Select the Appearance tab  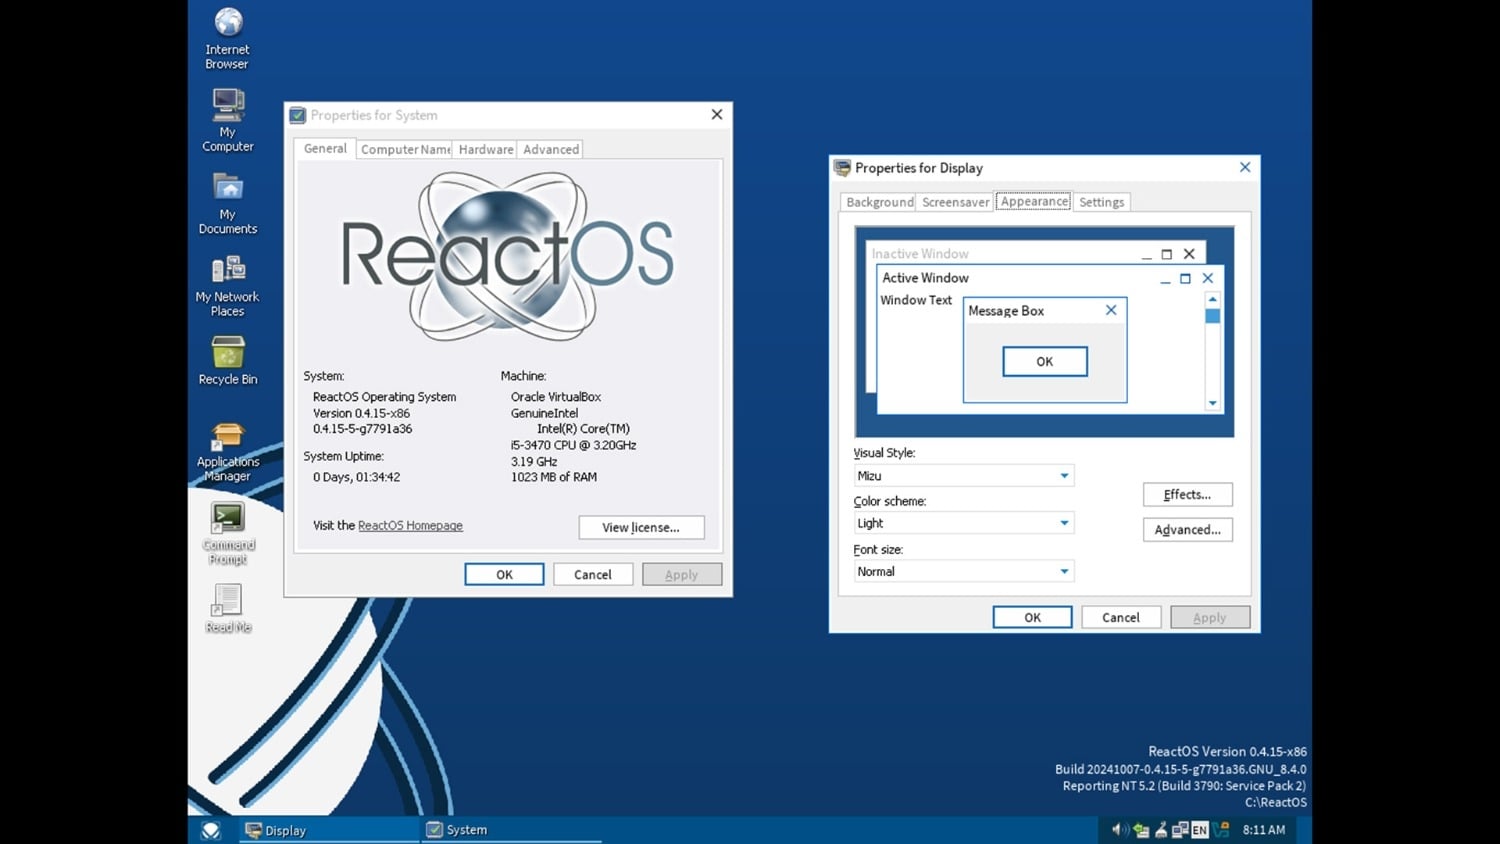[1034, 201]
